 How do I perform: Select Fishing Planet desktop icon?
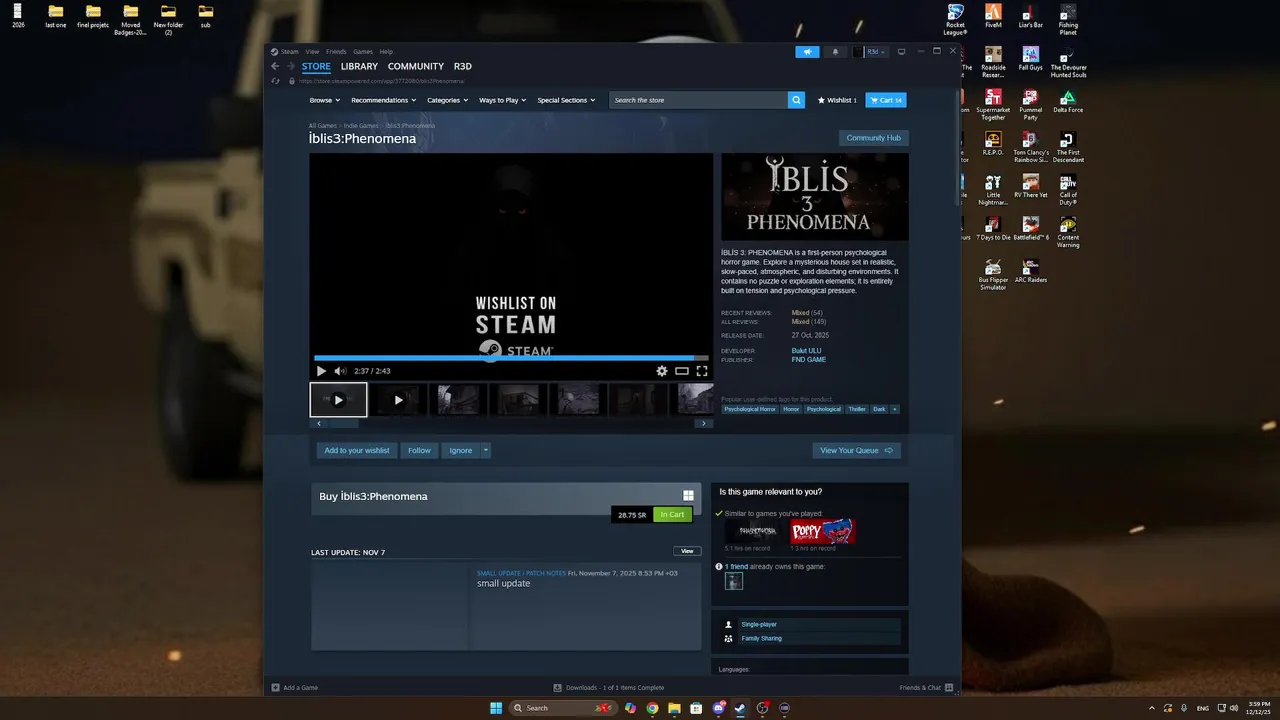click(1068, 19)
